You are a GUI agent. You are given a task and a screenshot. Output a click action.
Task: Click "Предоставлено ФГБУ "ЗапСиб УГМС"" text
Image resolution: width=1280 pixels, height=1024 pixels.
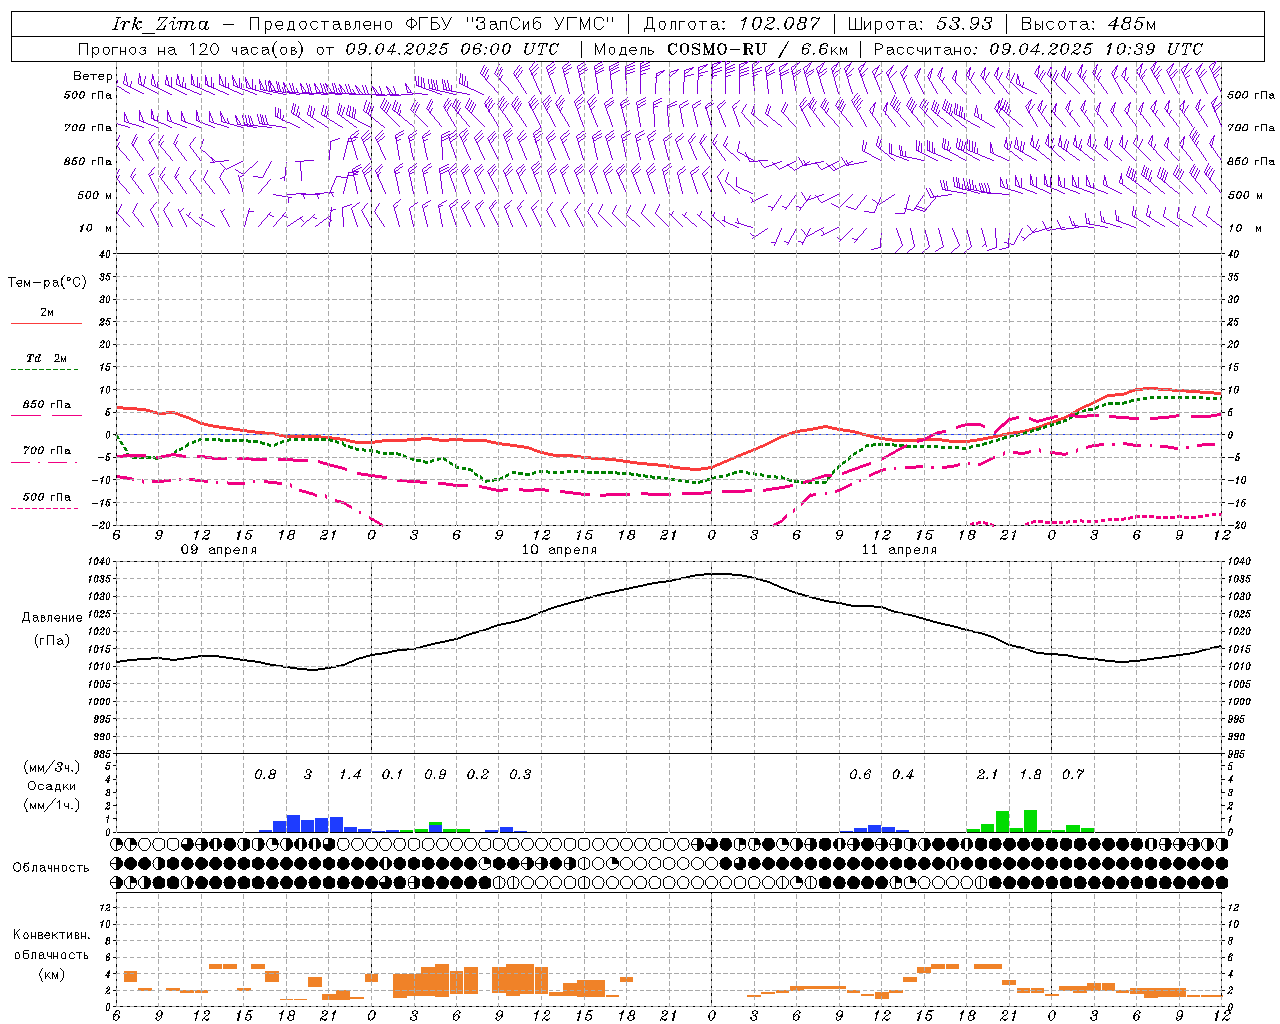(x=430, y=24)
